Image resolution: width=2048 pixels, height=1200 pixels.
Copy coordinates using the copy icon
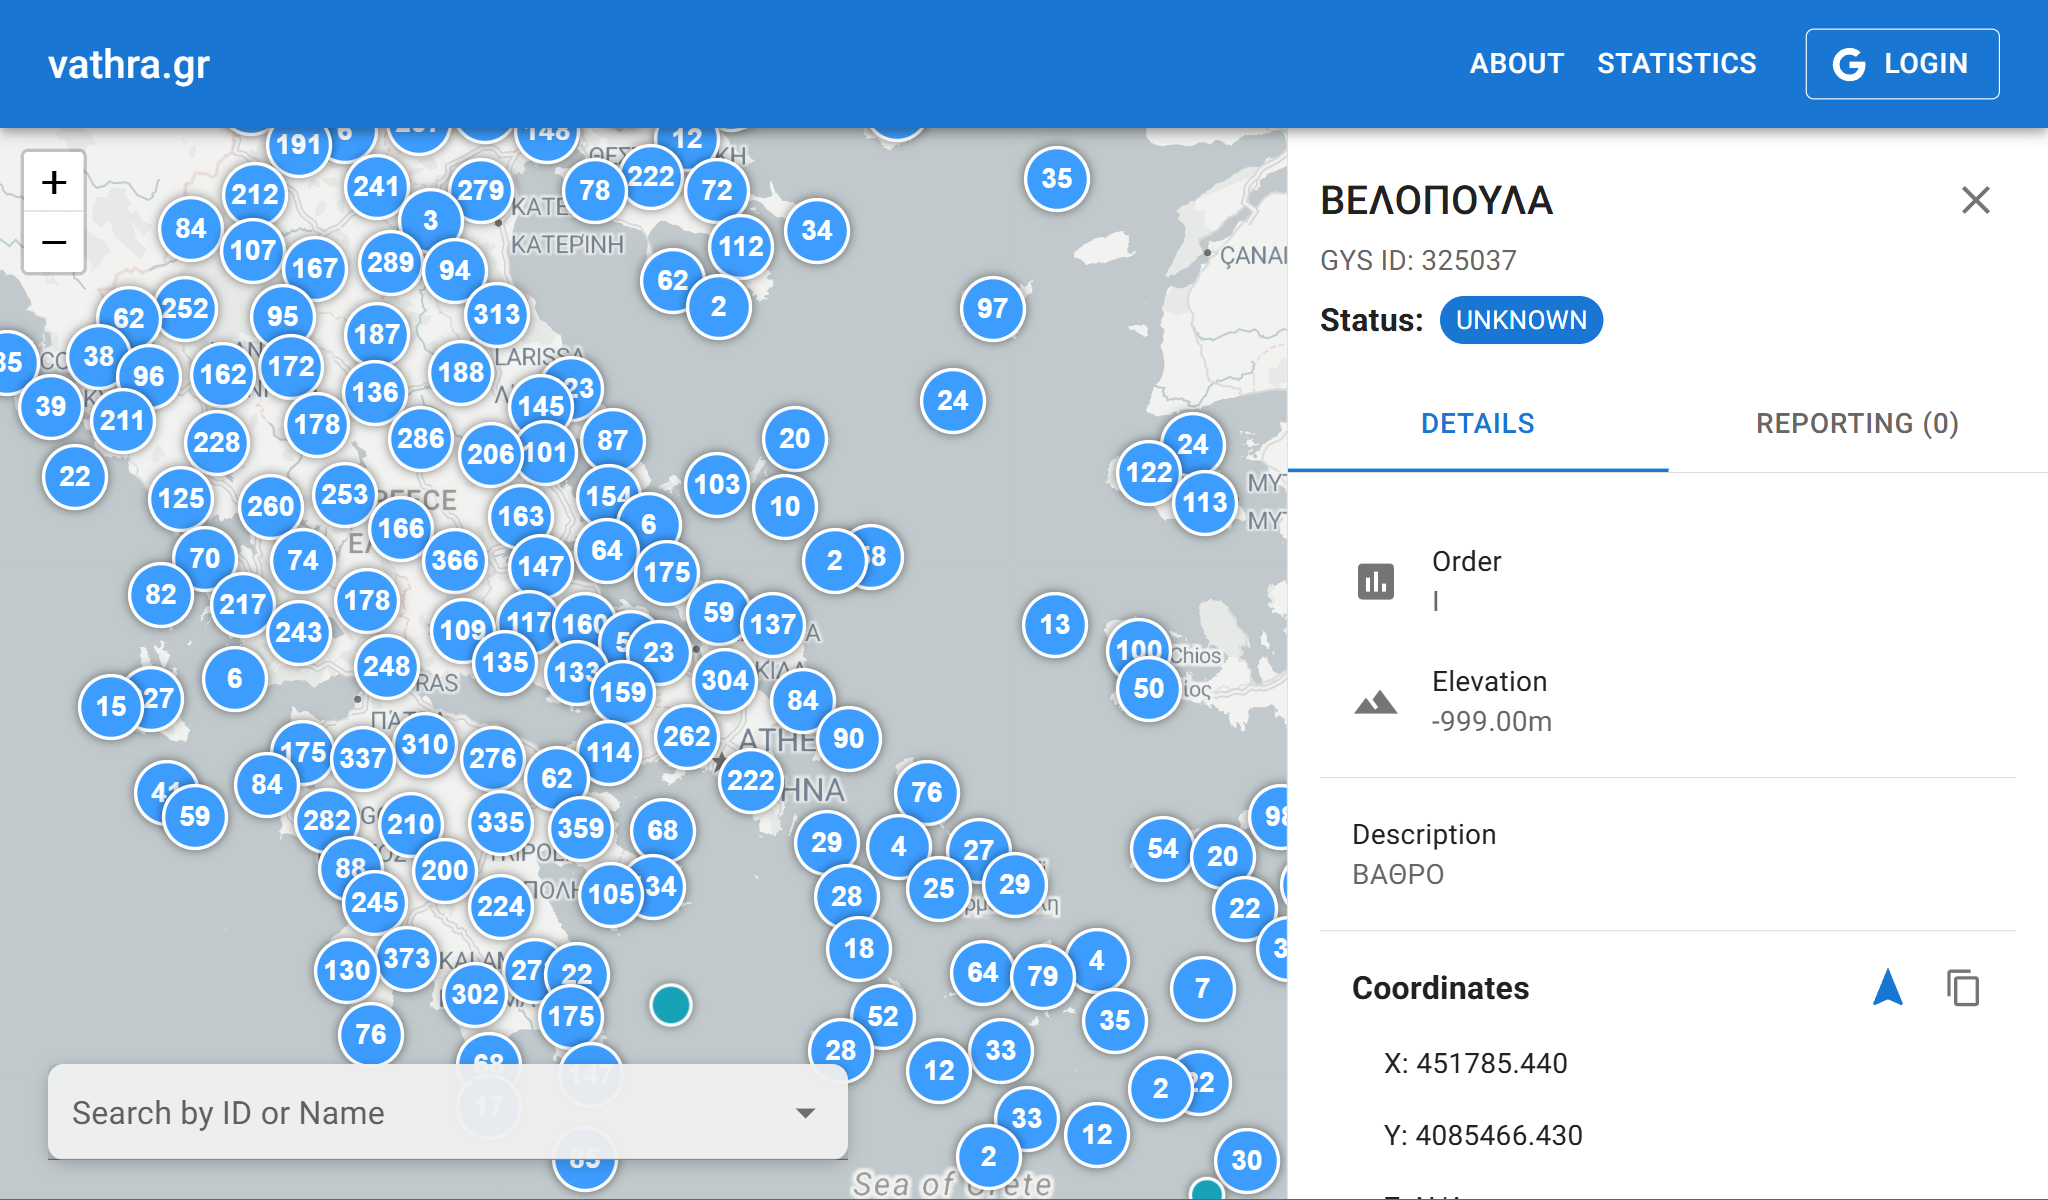1963,988
